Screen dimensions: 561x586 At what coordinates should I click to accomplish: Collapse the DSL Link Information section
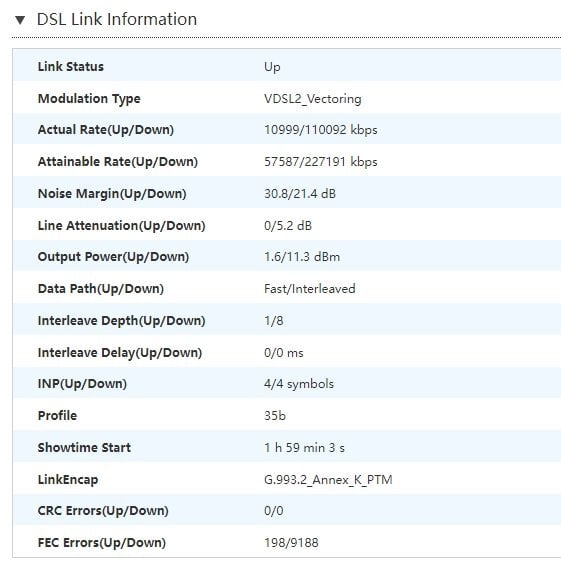coord(20,20)
